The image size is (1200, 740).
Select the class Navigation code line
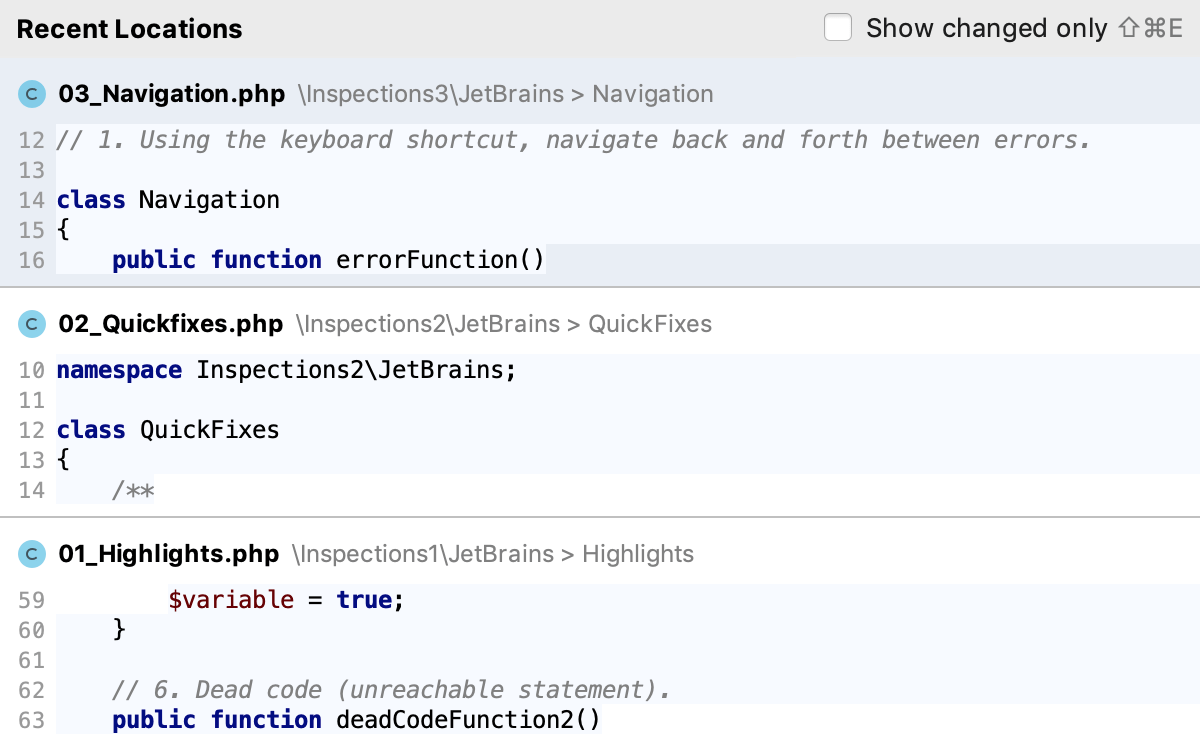pyautogui.click(x=168, y=200)
